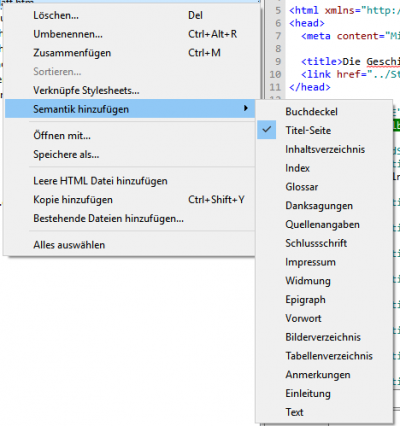This screenshot has width=400, height=426.
Task: Click Alles auswählen
Action: (130, 245)
